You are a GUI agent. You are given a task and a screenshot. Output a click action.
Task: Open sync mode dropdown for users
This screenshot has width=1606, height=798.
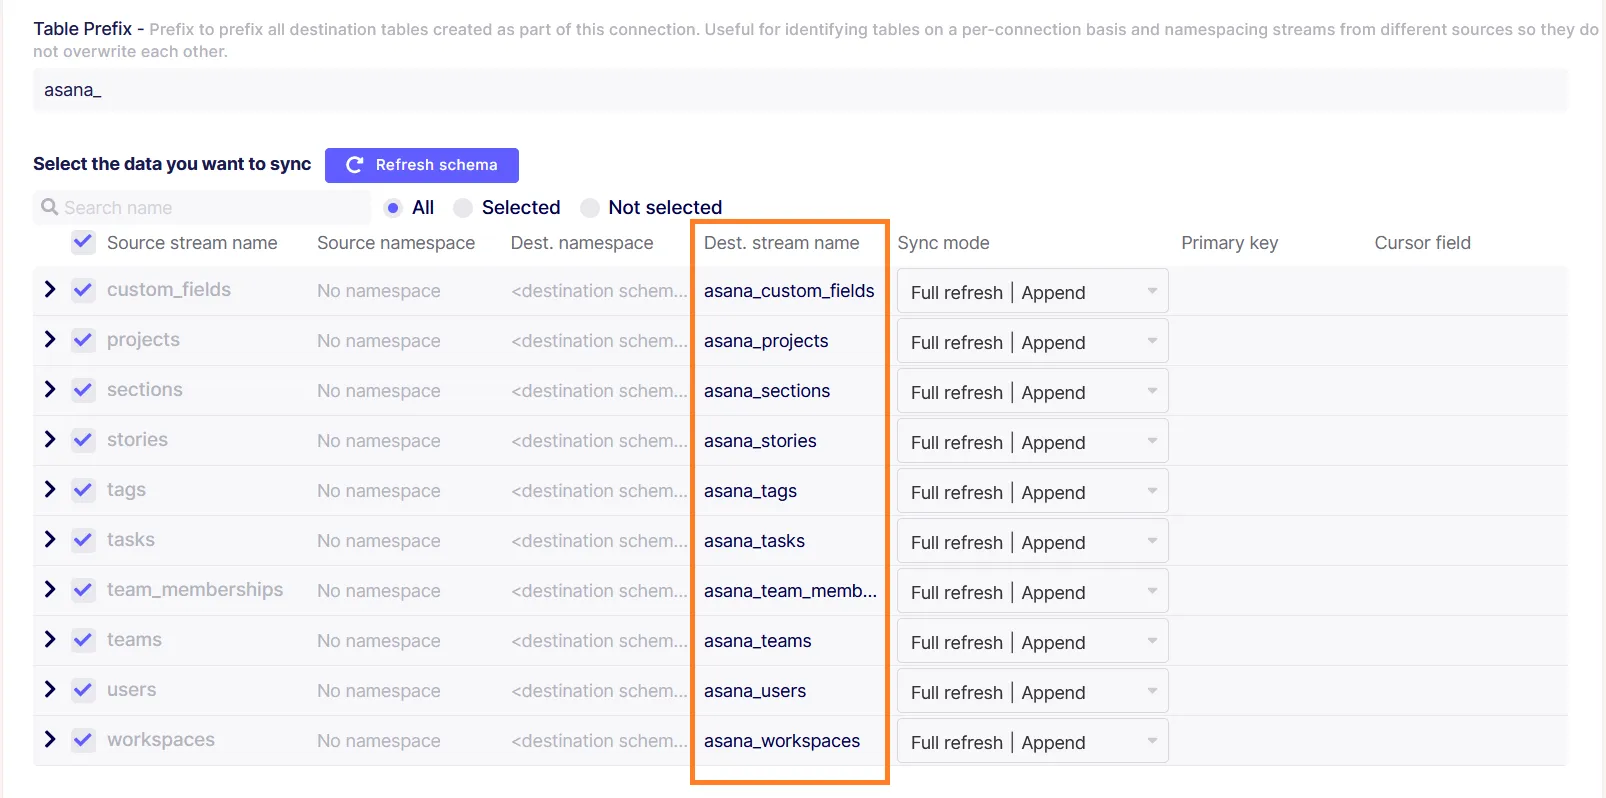click(1032, 691)
